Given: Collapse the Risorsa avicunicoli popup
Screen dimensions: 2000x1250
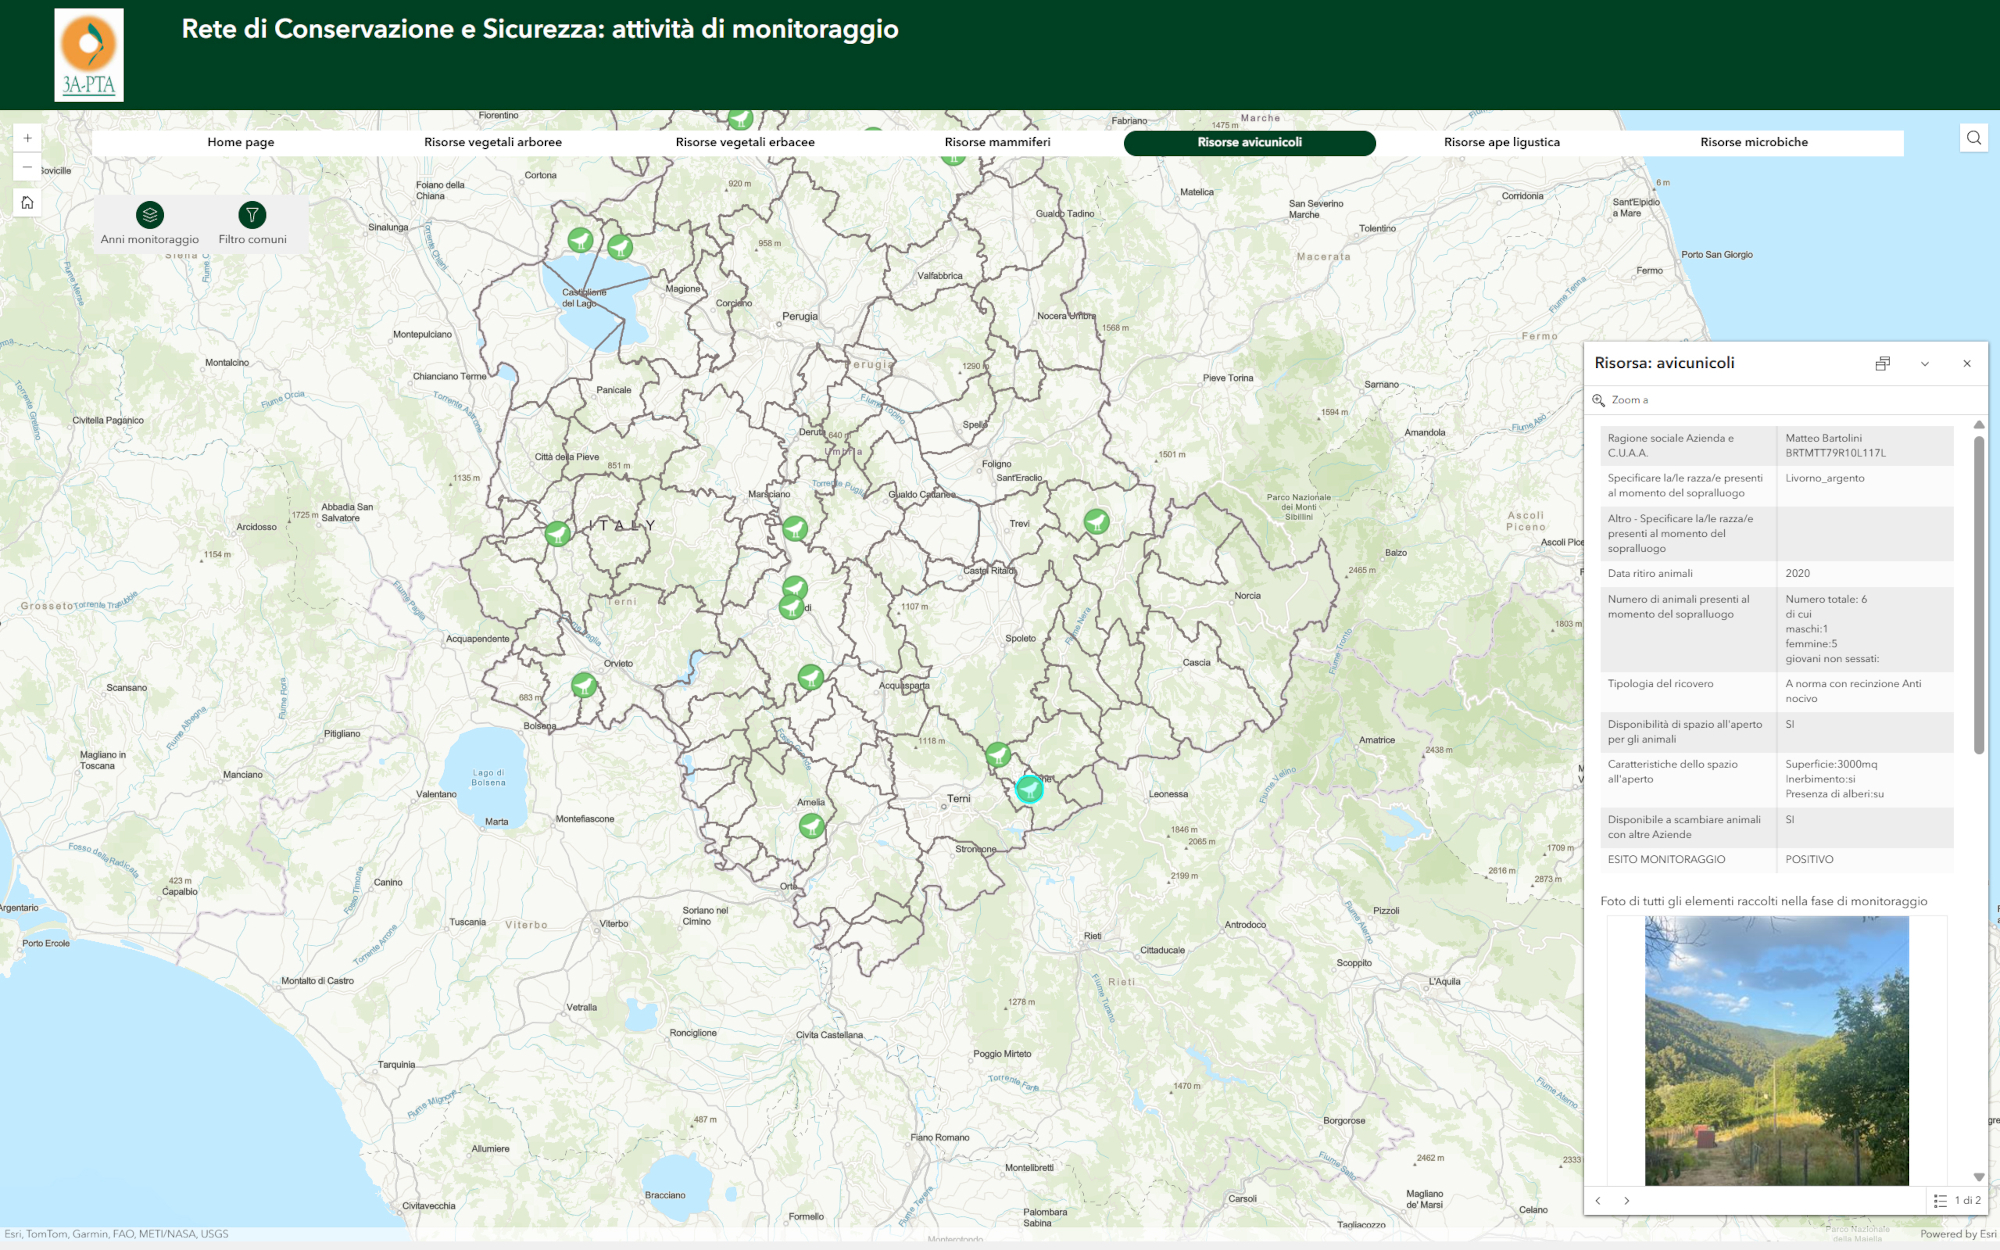Looking at the screenshot, I should coord(1925,364).
